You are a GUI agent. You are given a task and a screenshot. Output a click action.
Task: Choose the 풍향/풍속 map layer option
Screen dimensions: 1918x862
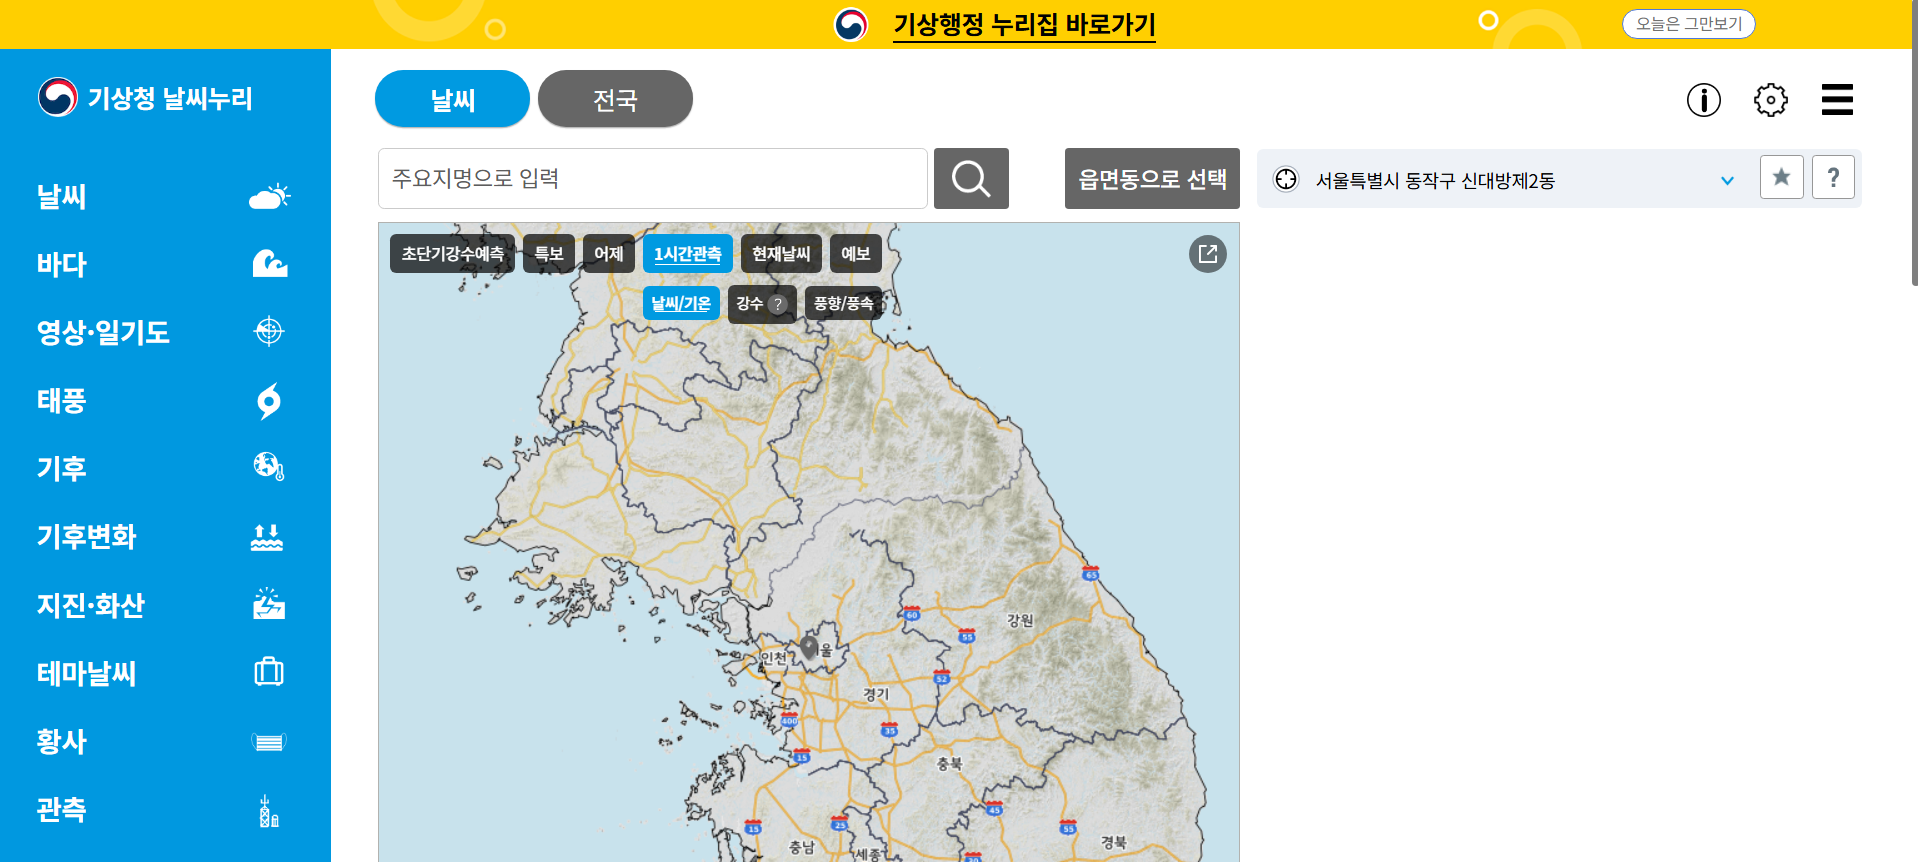click(843, 303)
